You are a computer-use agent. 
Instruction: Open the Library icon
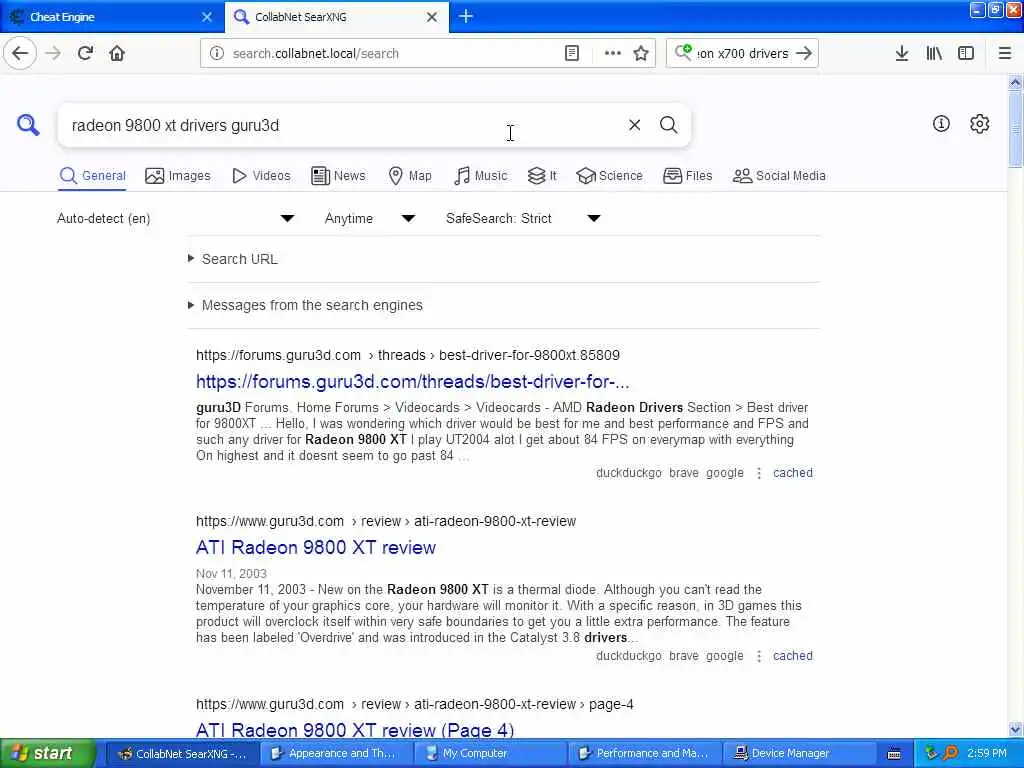(x=934, y=53)
